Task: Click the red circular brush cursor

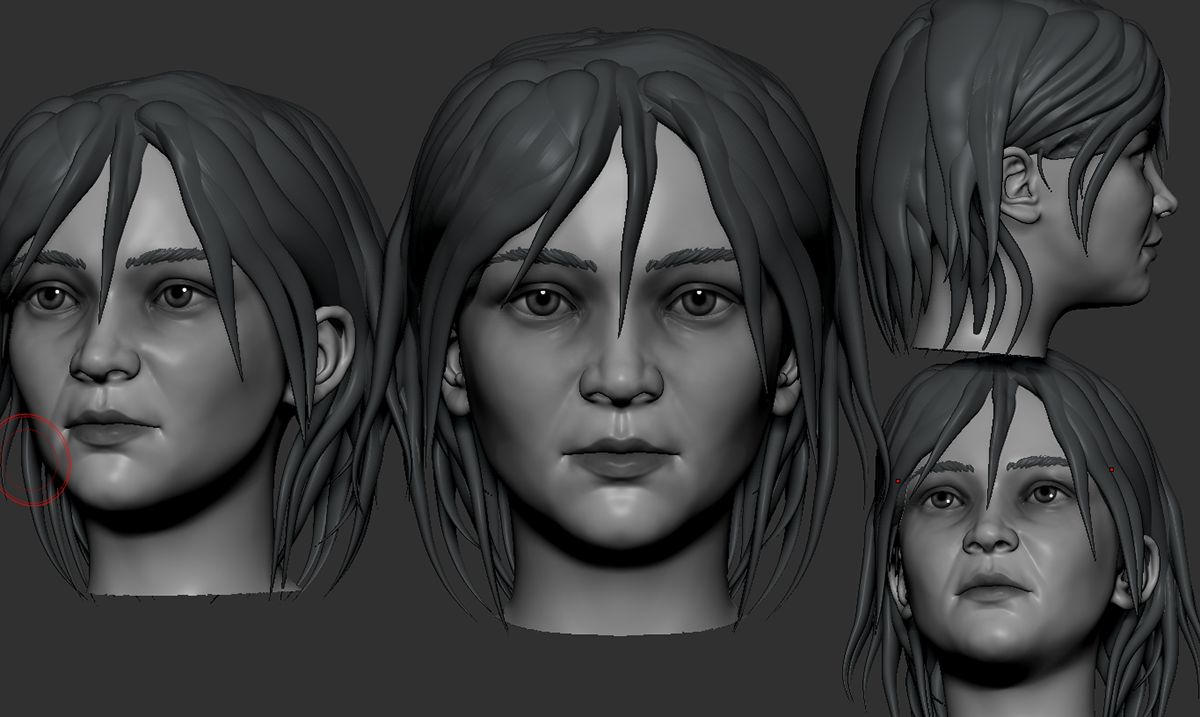Action: click(x=35, y=462)
